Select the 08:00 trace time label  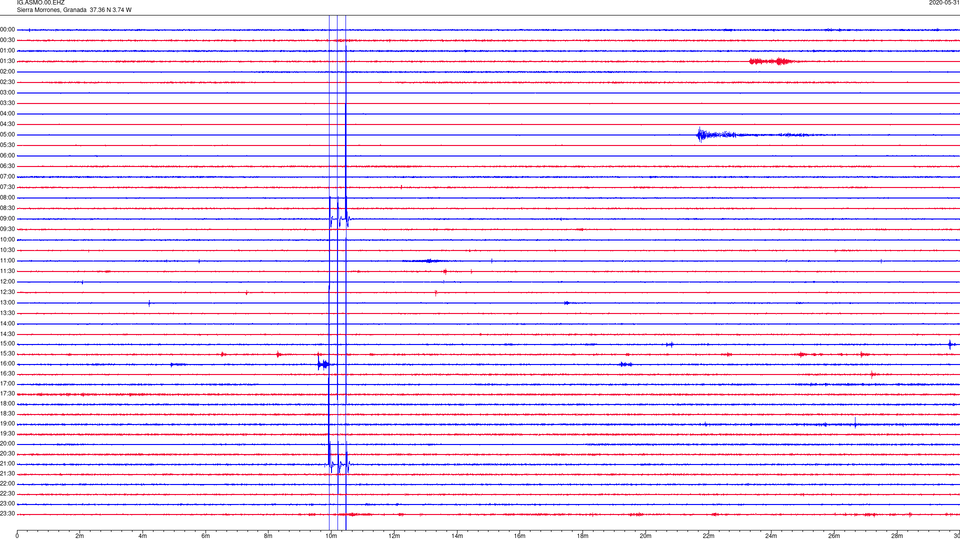(7, 198)
